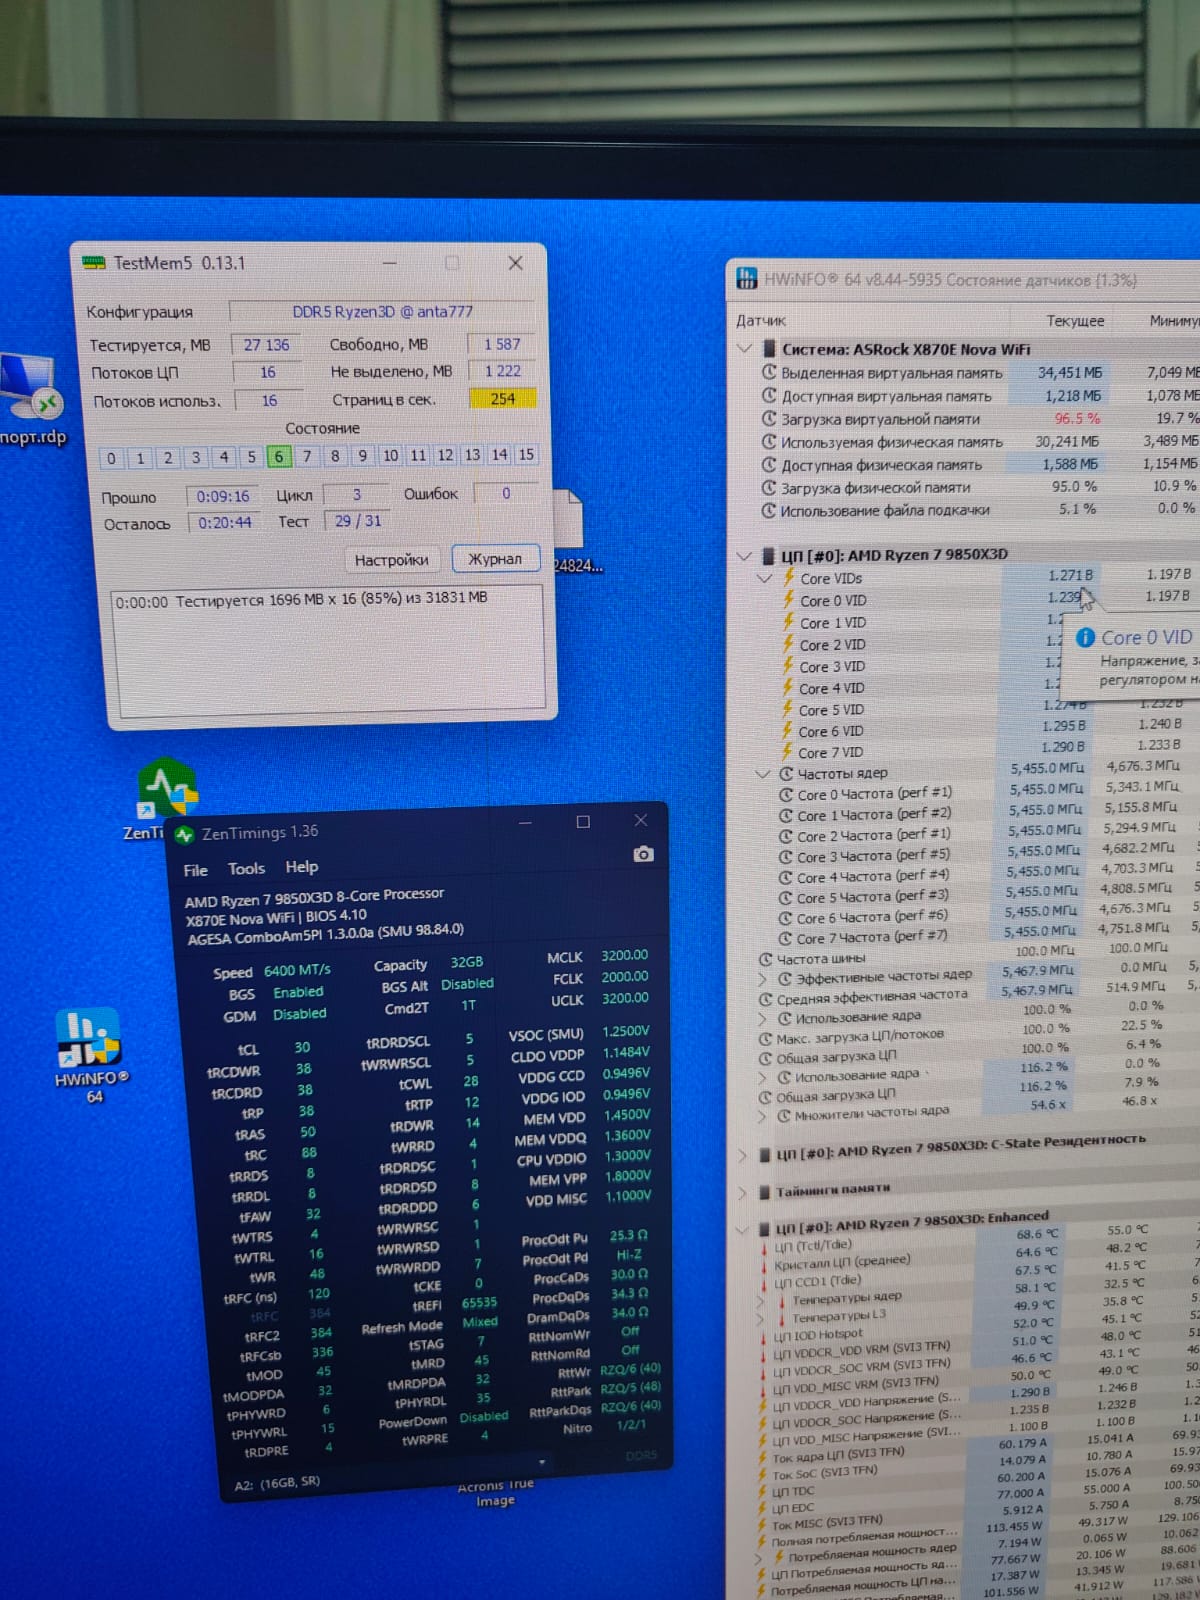1200x1600 pixels.
Task: Click TestMem5 title bar memory chip icon
Action: (94, 263)
